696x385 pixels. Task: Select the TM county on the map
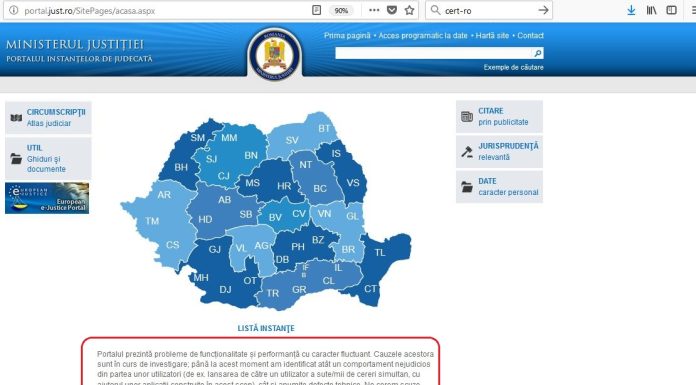[152, 221]
